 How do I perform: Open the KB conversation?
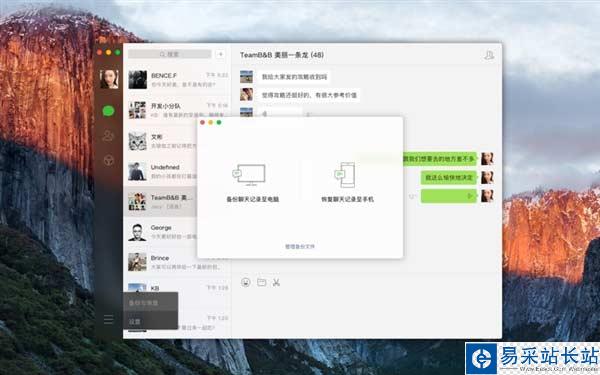tap(177, 288)
